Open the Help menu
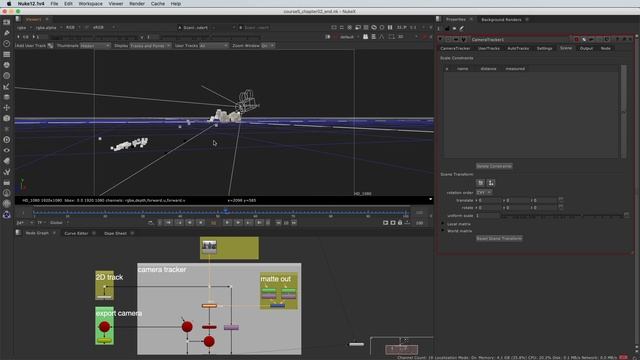 [176, 4]
